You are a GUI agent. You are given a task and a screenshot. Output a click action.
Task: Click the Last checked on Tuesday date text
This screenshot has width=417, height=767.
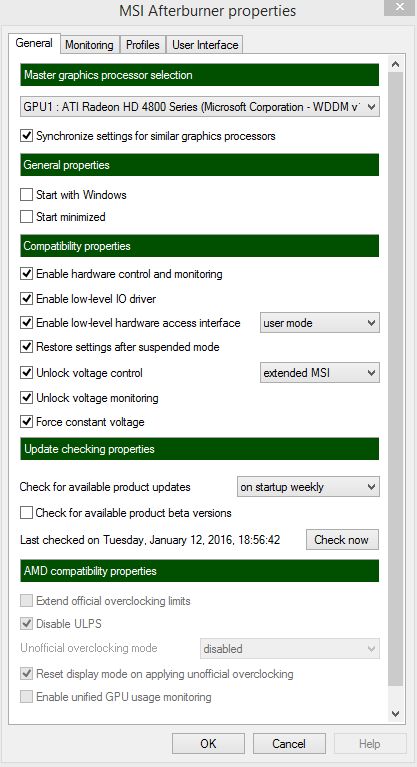[150, 540]
